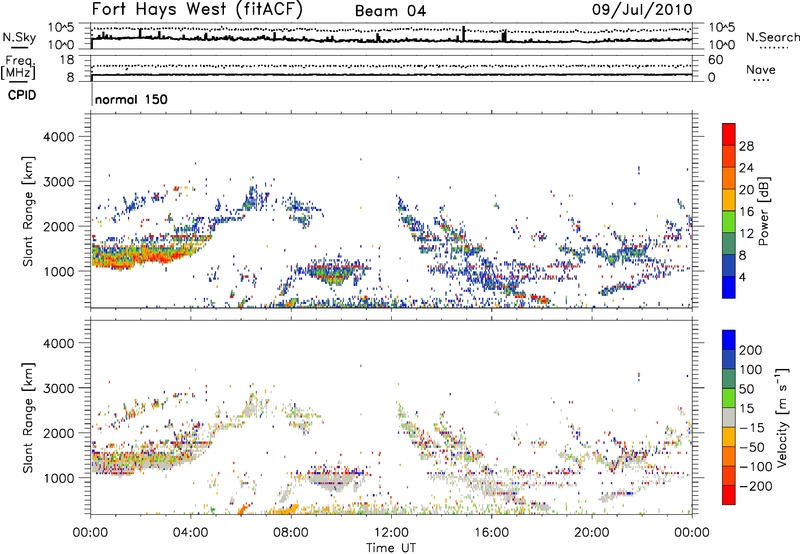Click the '200' velocity scale value

(750, 350)
